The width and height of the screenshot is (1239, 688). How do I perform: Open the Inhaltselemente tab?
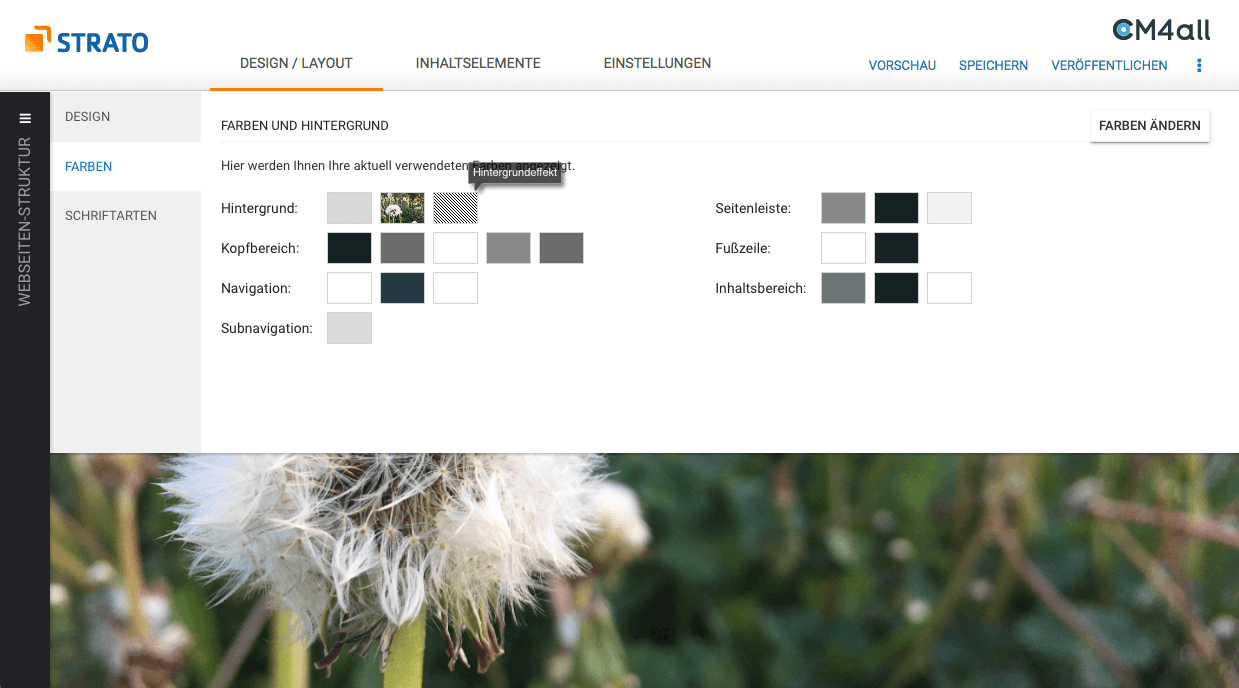(x=478, y=63)
